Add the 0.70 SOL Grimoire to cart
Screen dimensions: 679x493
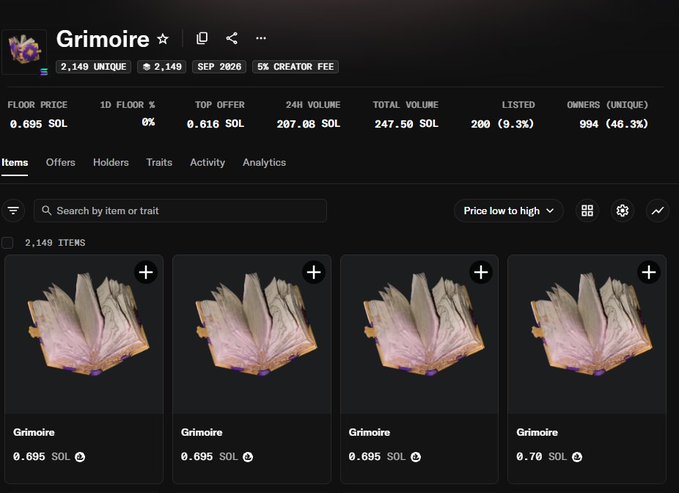pos(648,272)
